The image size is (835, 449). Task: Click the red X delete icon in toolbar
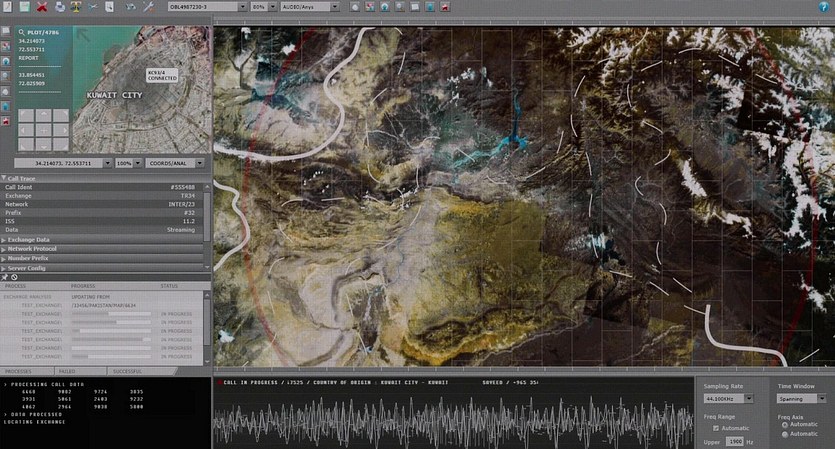[41, 6]
